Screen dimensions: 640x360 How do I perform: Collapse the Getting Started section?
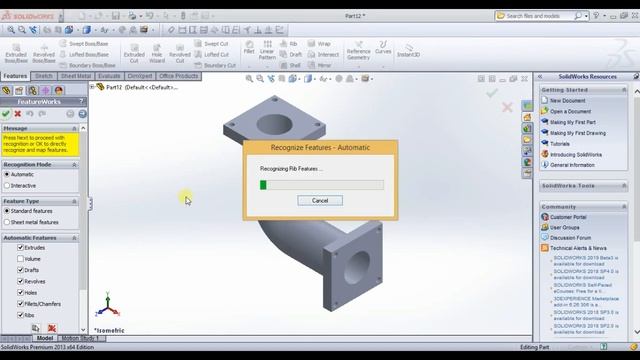[624, 90]
